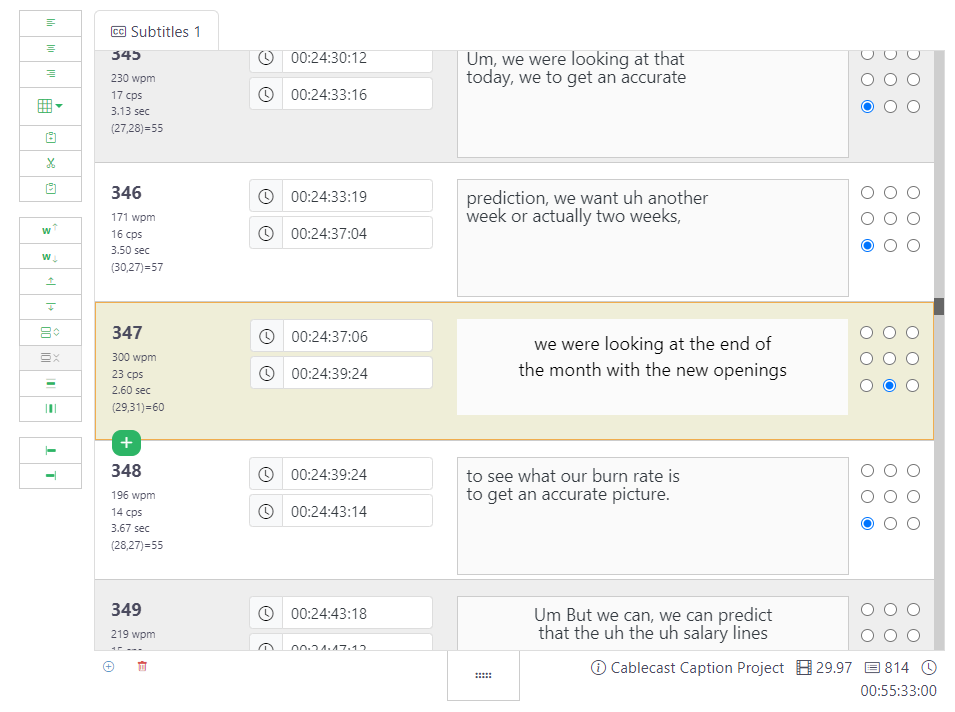Open the Subtitles 1 tab
The width and height of the screenshot is (955, 712).
pos(156,32)
